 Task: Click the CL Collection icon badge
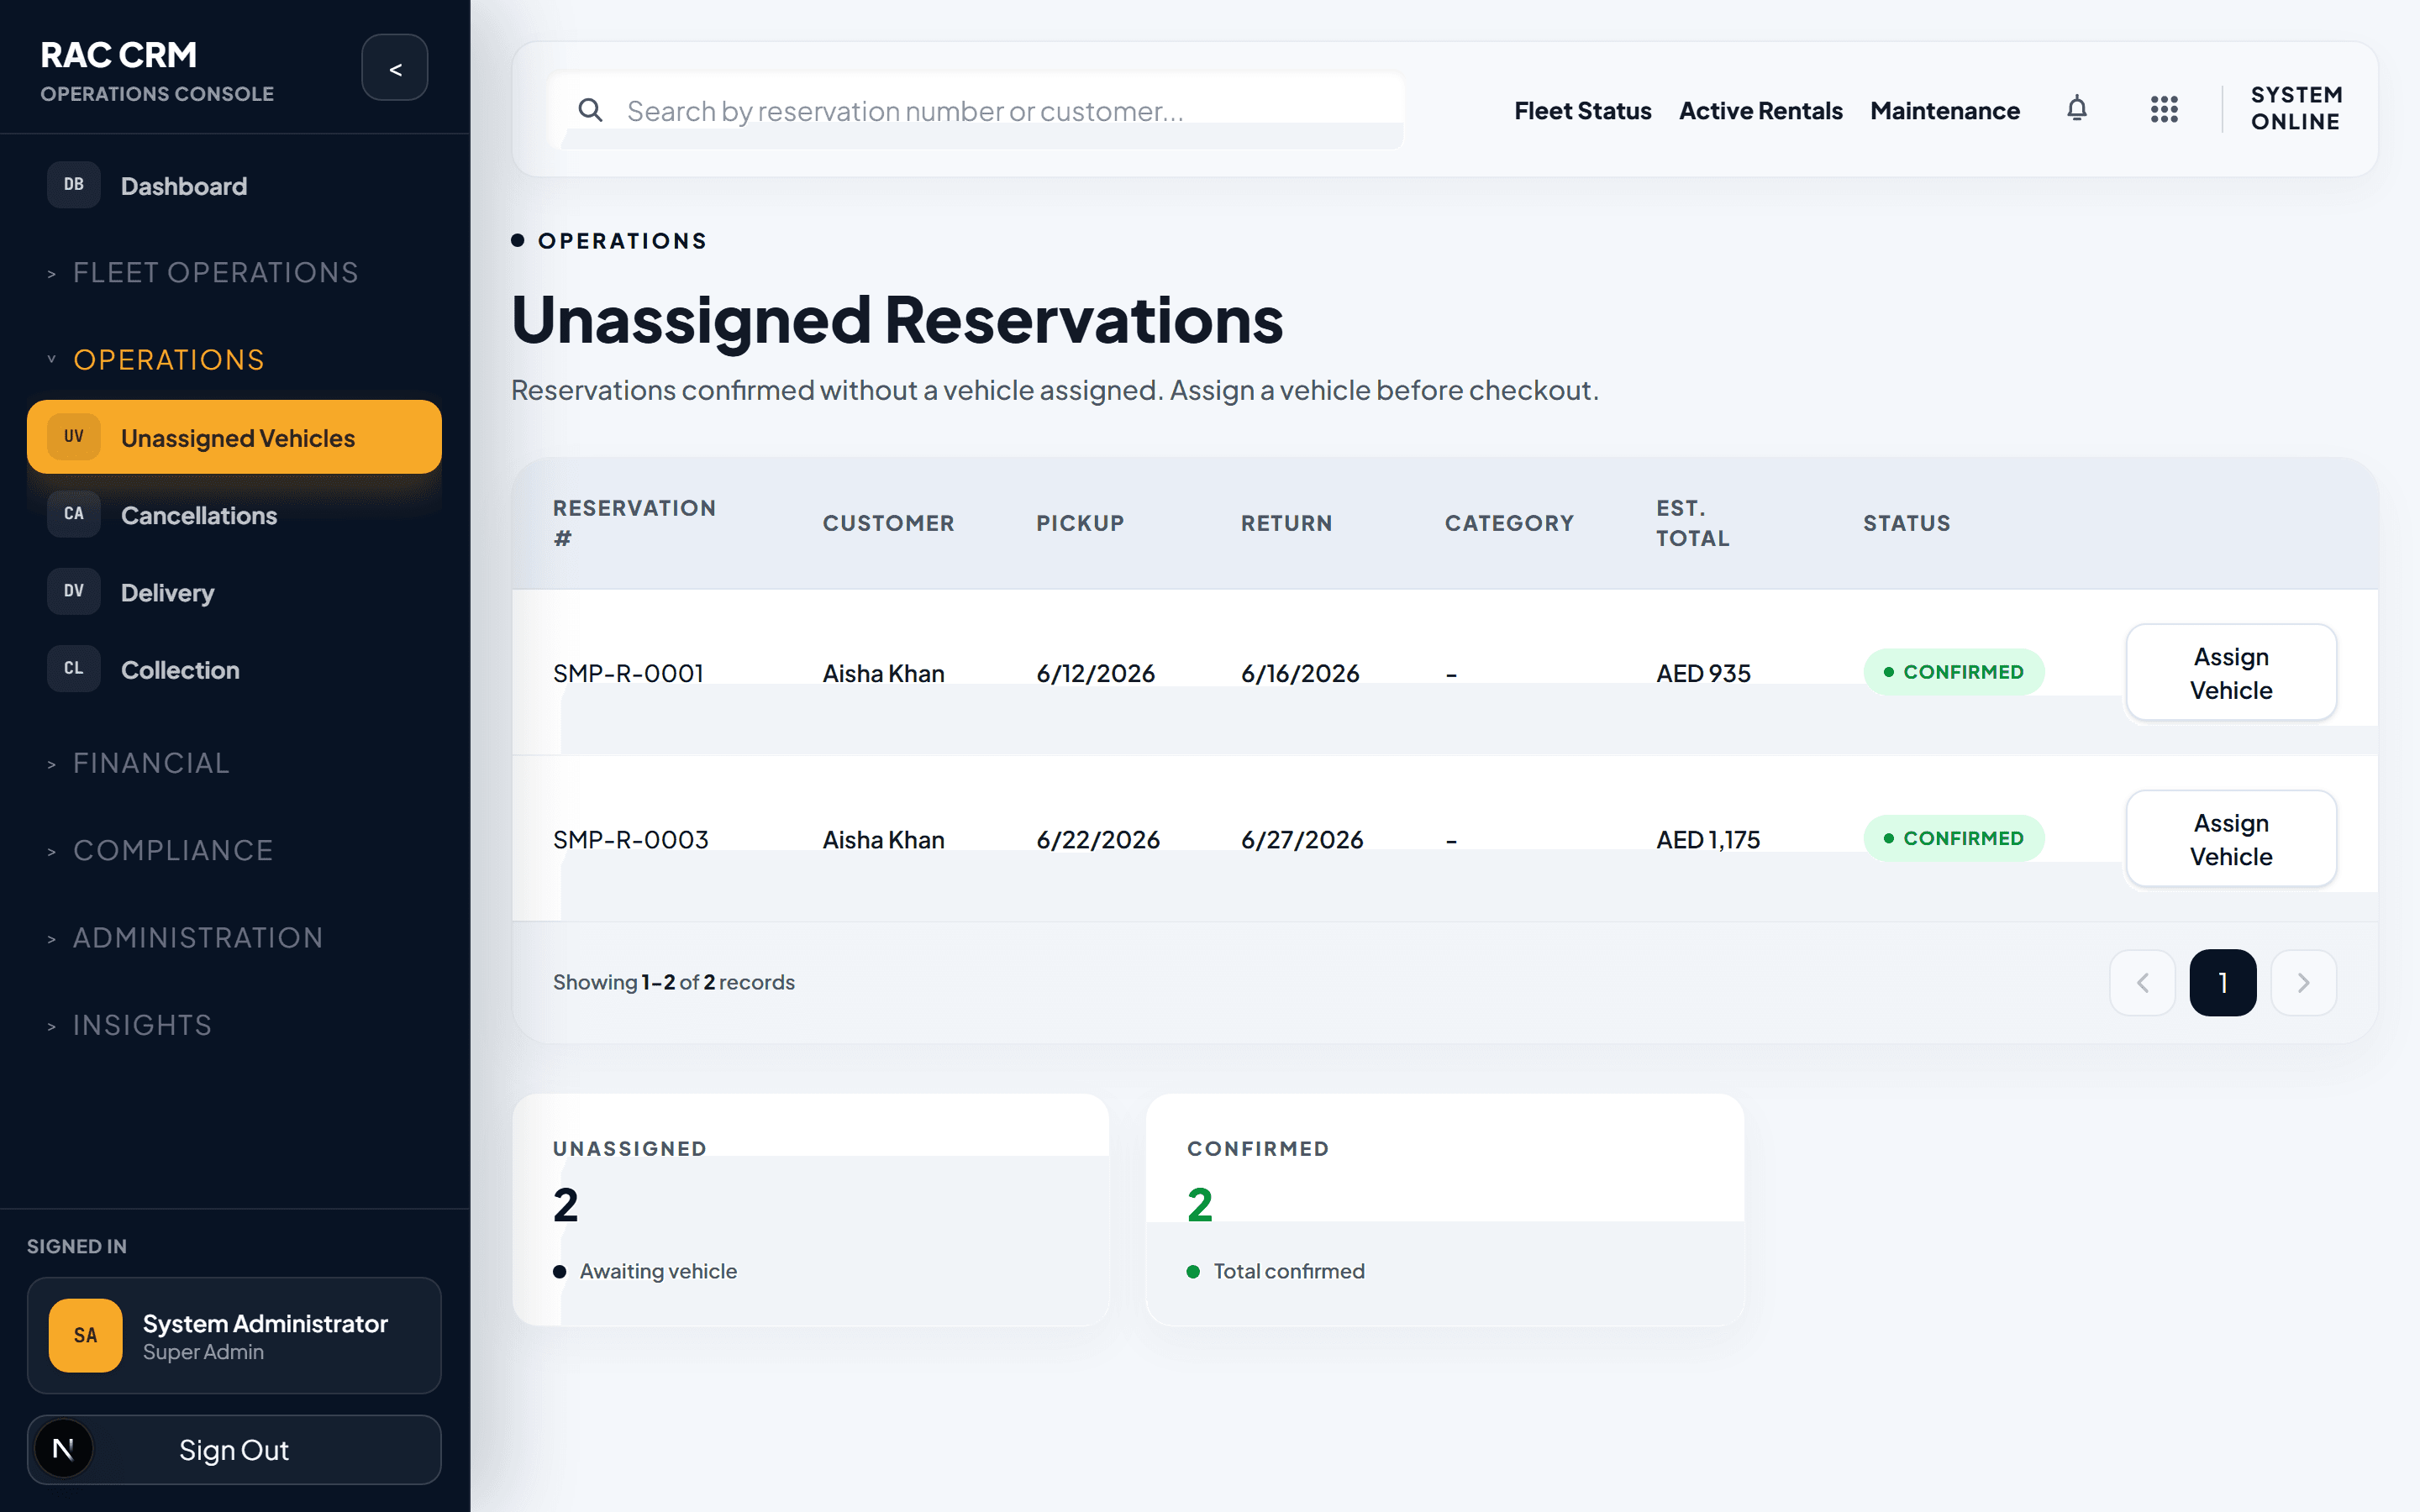point(74,668)
